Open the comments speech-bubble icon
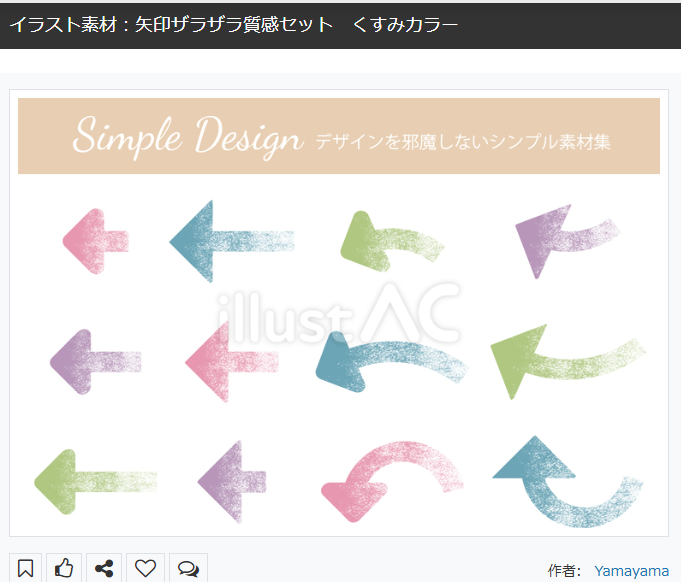 click(188, 568)
